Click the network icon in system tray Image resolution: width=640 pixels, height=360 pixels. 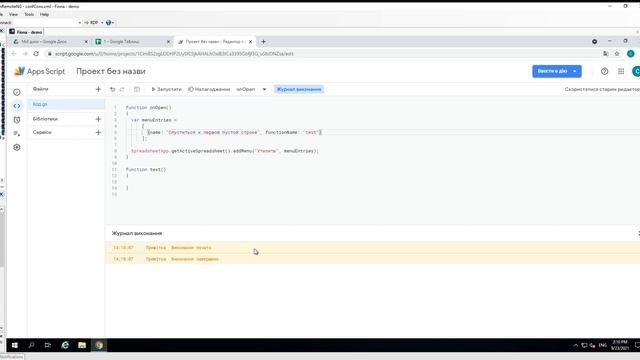584,345
